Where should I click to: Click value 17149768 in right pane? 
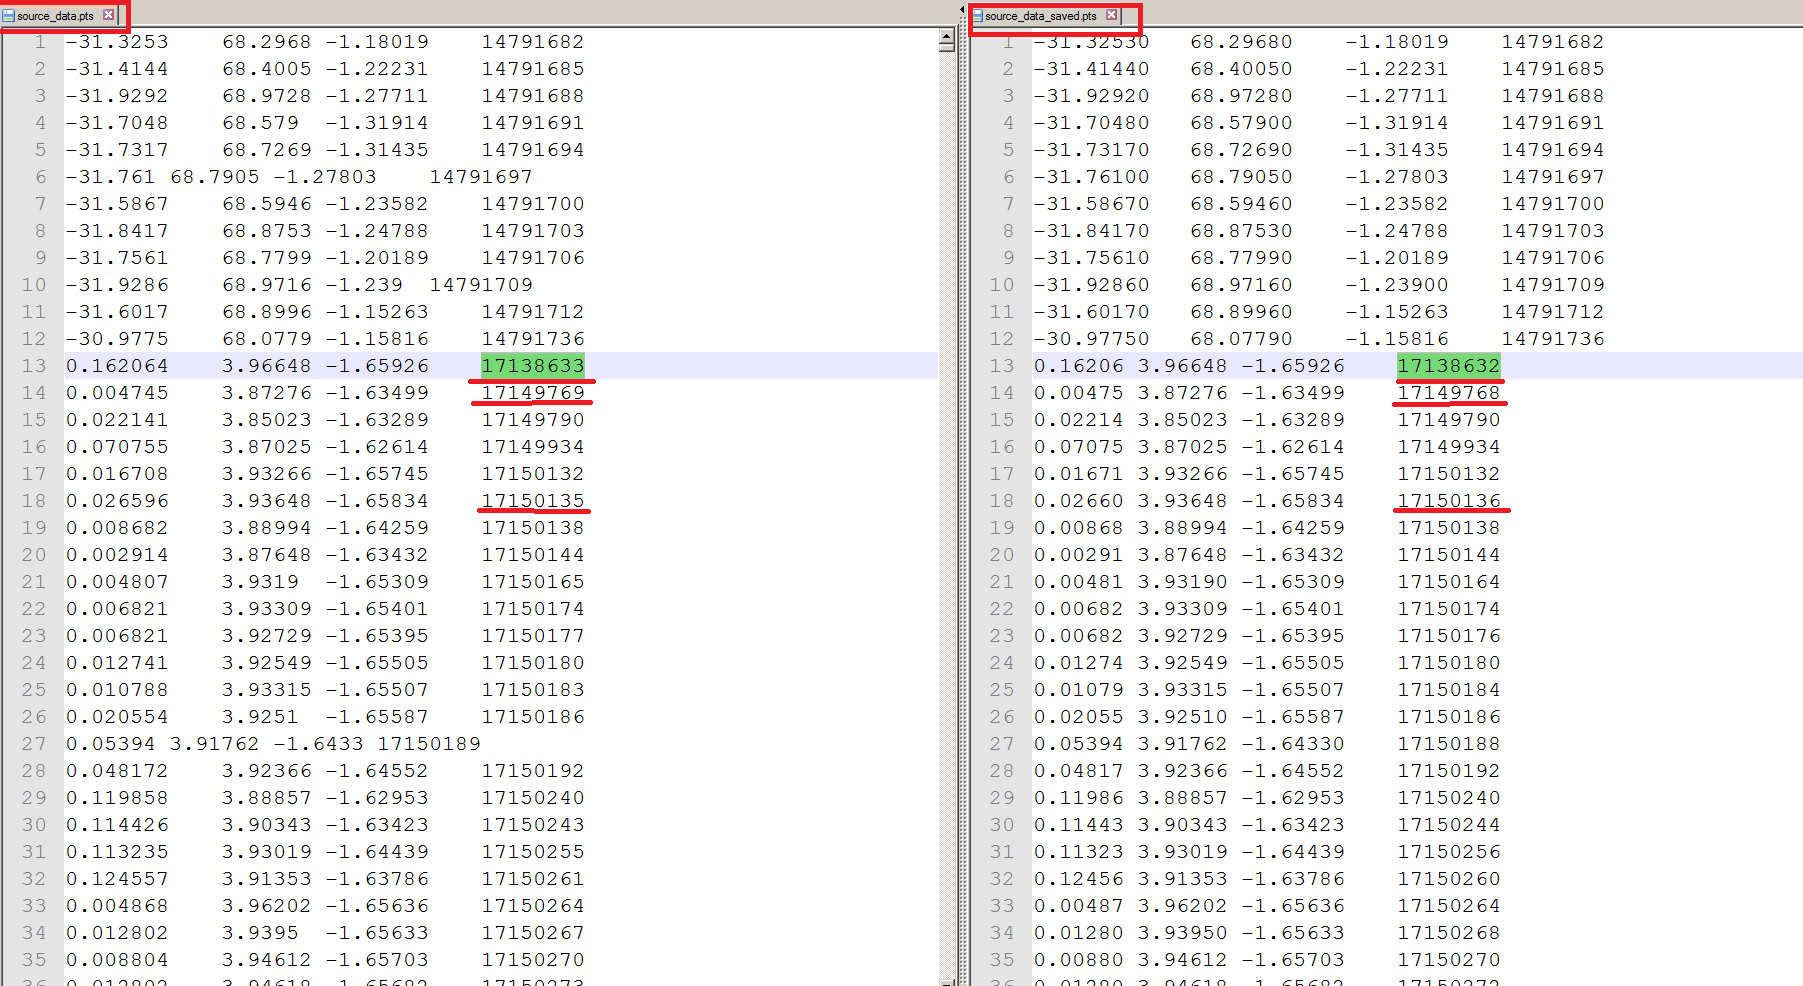tap(1448, 393)
